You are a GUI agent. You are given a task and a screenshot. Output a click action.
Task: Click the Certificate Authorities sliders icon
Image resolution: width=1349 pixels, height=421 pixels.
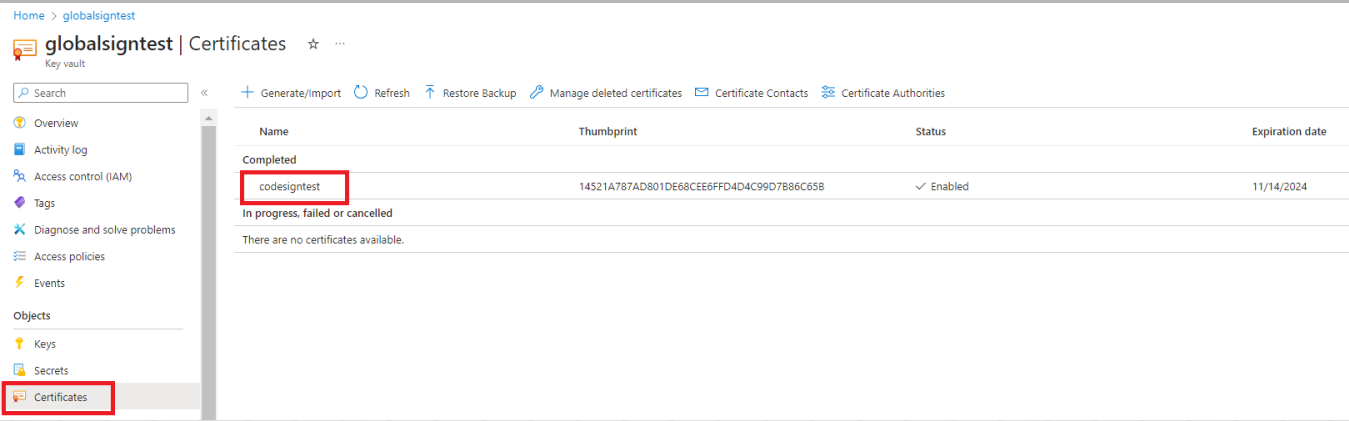tap(828, 93)
